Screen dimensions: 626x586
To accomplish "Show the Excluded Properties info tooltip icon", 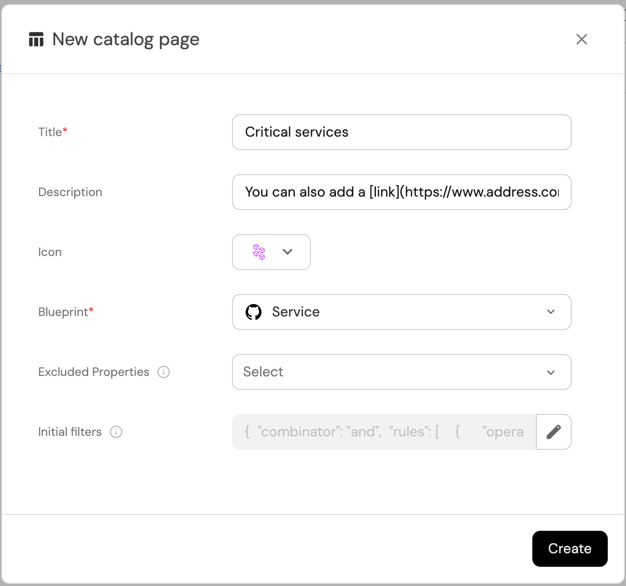I will click(x=164, y=372).
